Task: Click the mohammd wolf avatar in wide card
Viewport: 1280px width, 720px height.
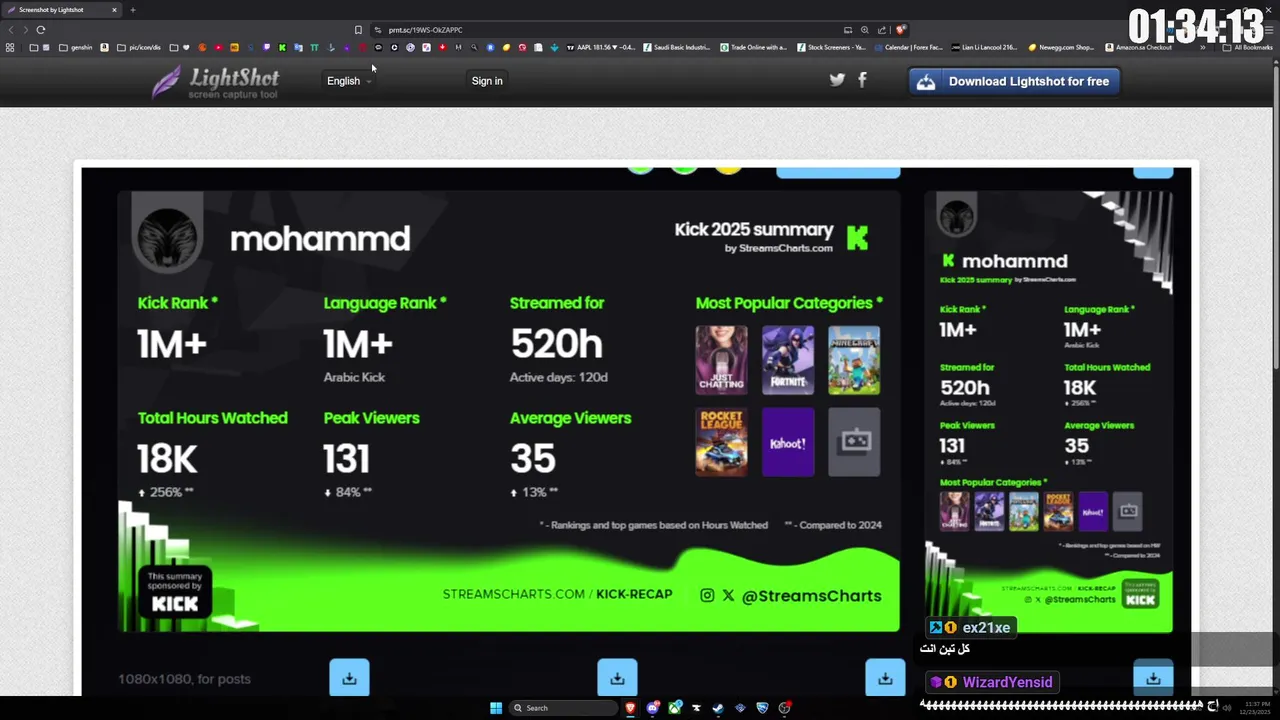Action: point(167,239)
